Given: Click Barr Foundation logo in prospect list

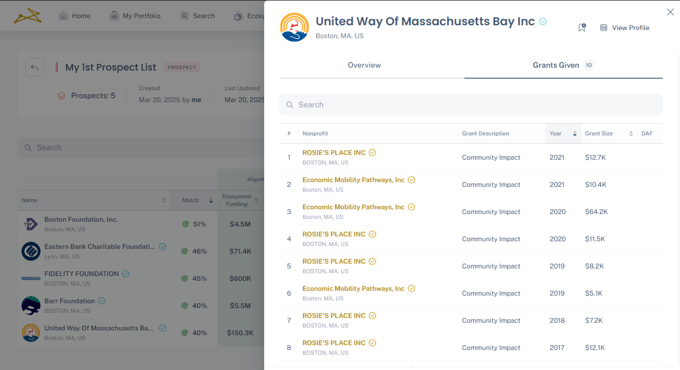Looking at the screenshot, I should (x=31, y=306).
